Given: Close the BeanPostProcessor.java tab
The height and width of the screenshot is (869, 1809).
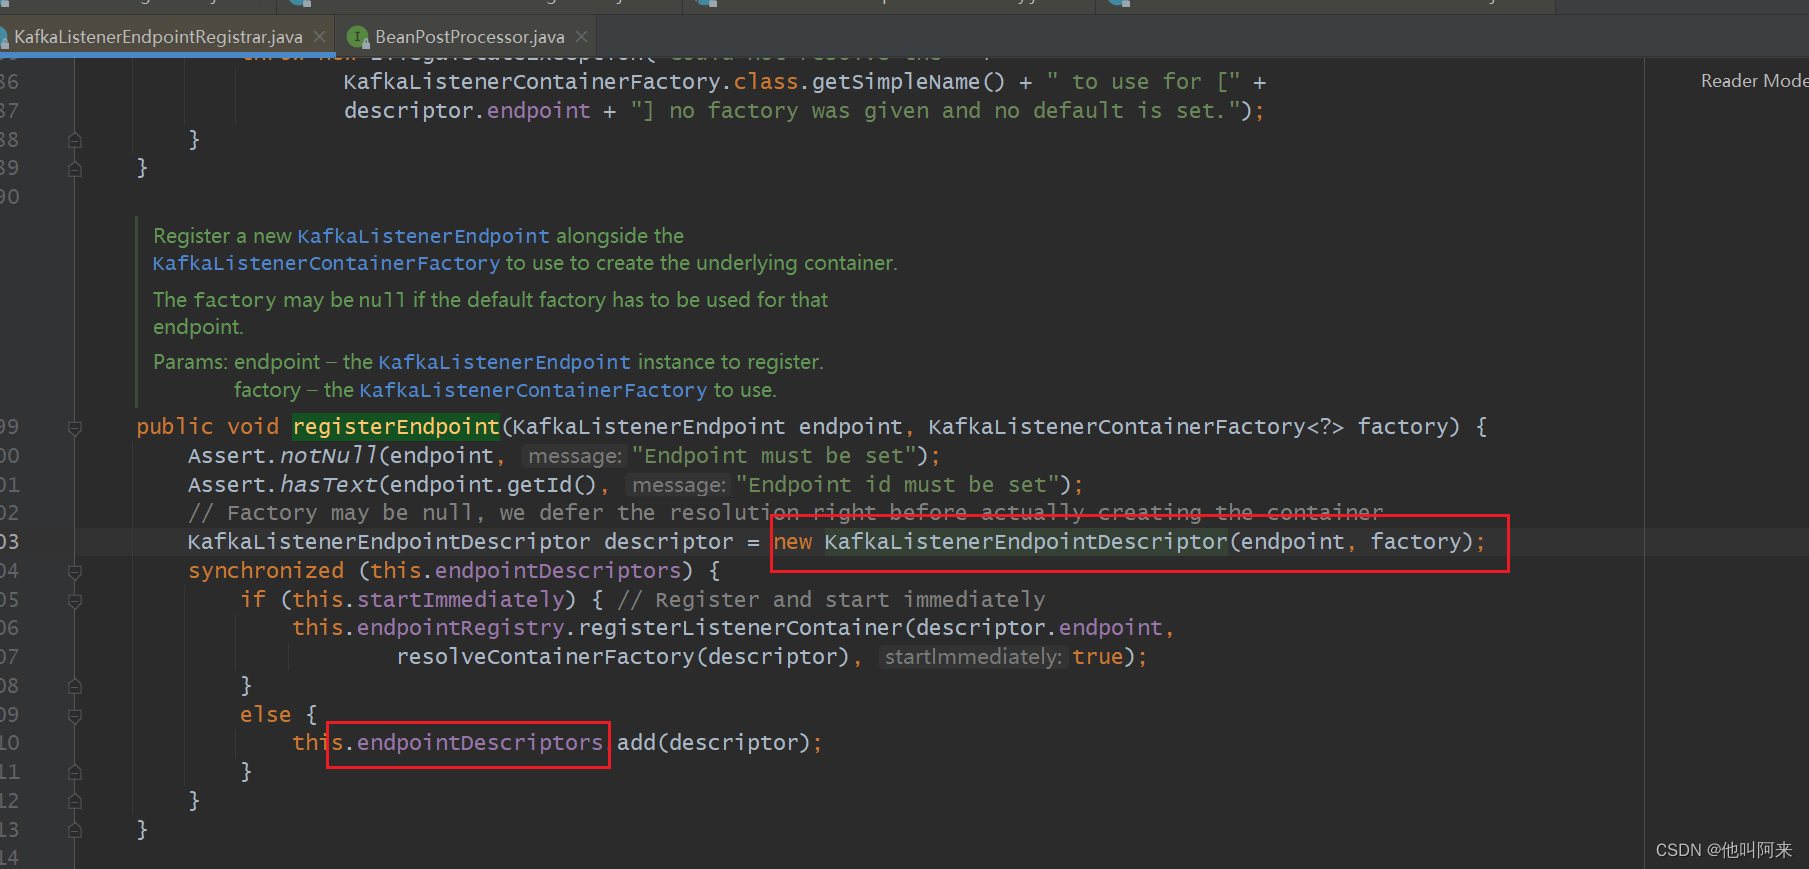Looking at the screenshot, I should (581, 37).
